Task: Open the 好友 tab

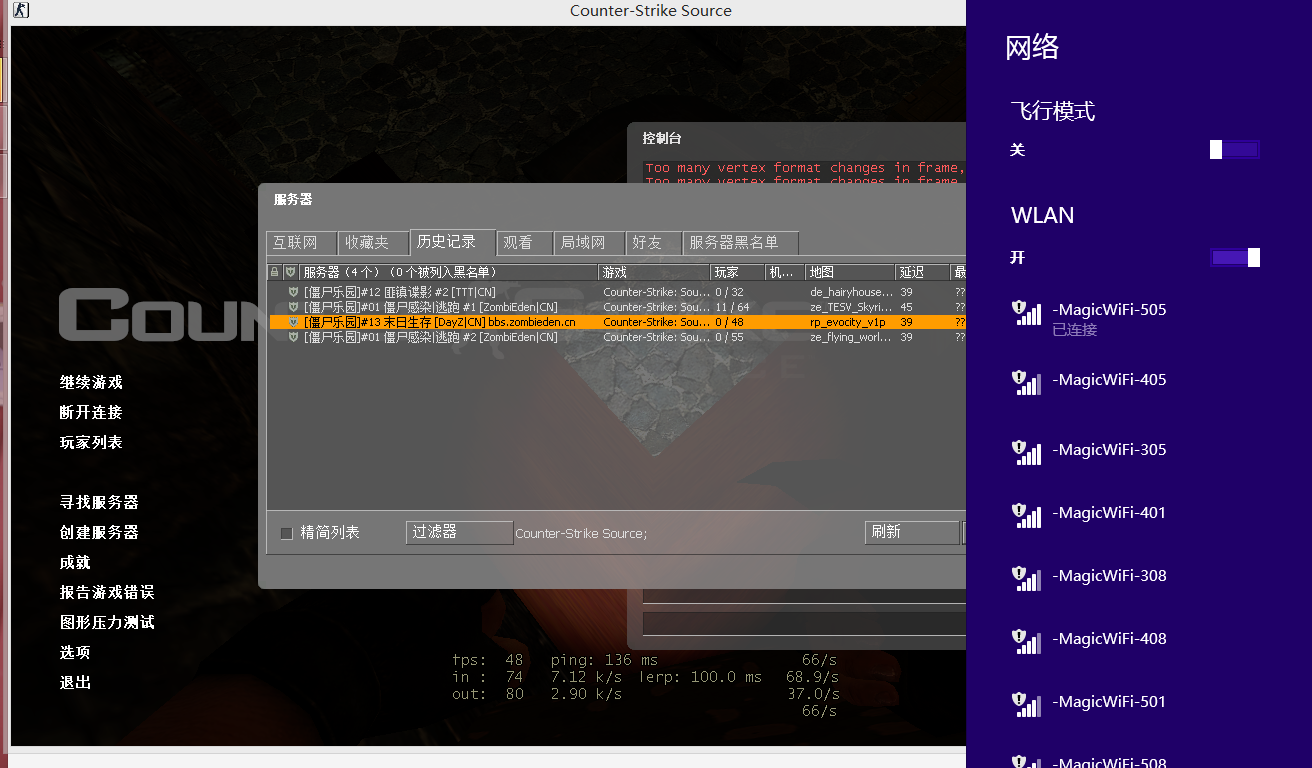Action: pos(652,243)
